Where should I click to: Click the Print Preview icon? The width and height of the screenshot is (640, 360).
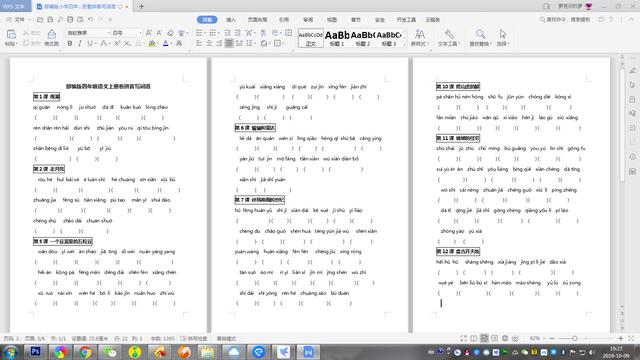click(80, 19)
